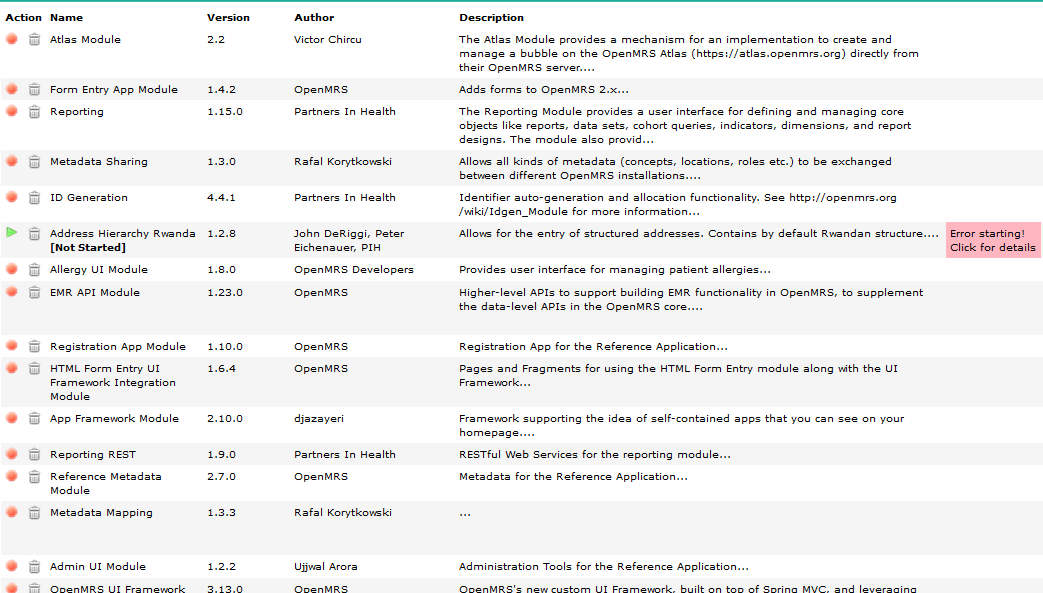Image resolution: width=1043 pixels, height=593 pixels.
Task: Unload the ID Generation module with its trash icon
Action: [x=34, y=197]
